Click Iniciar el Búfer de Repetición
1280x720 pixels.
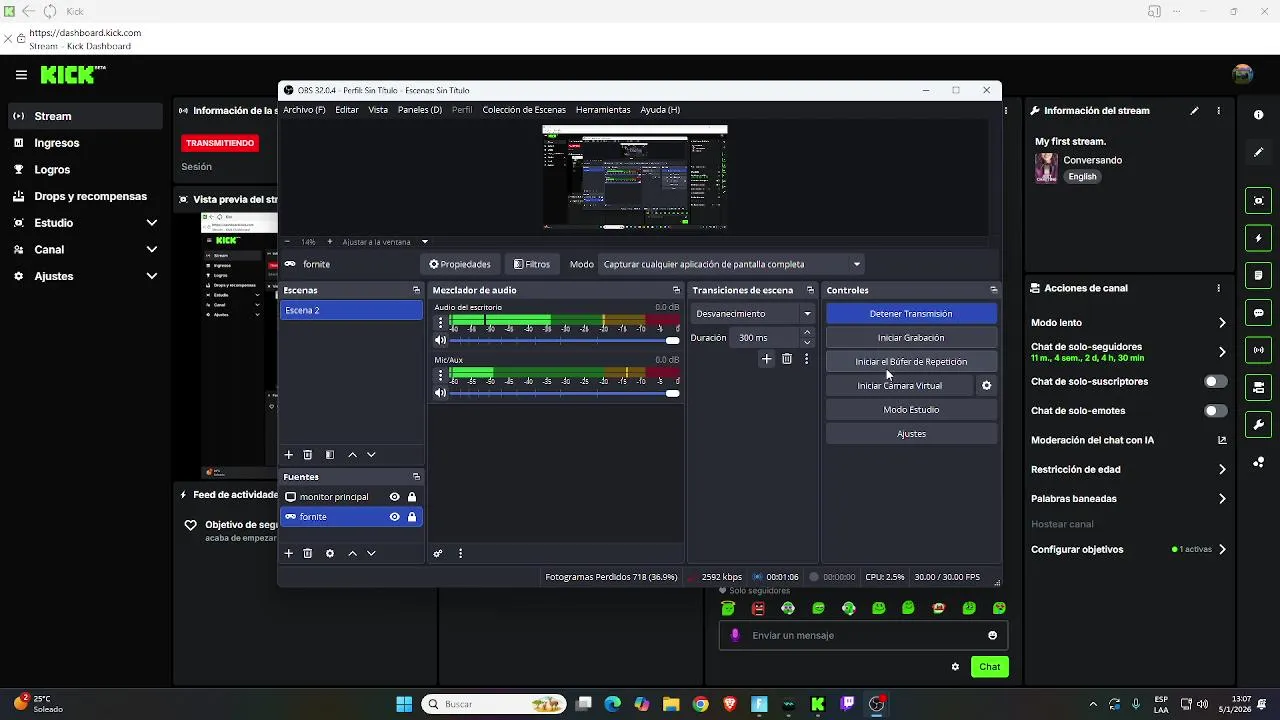(x=911, y=362)
